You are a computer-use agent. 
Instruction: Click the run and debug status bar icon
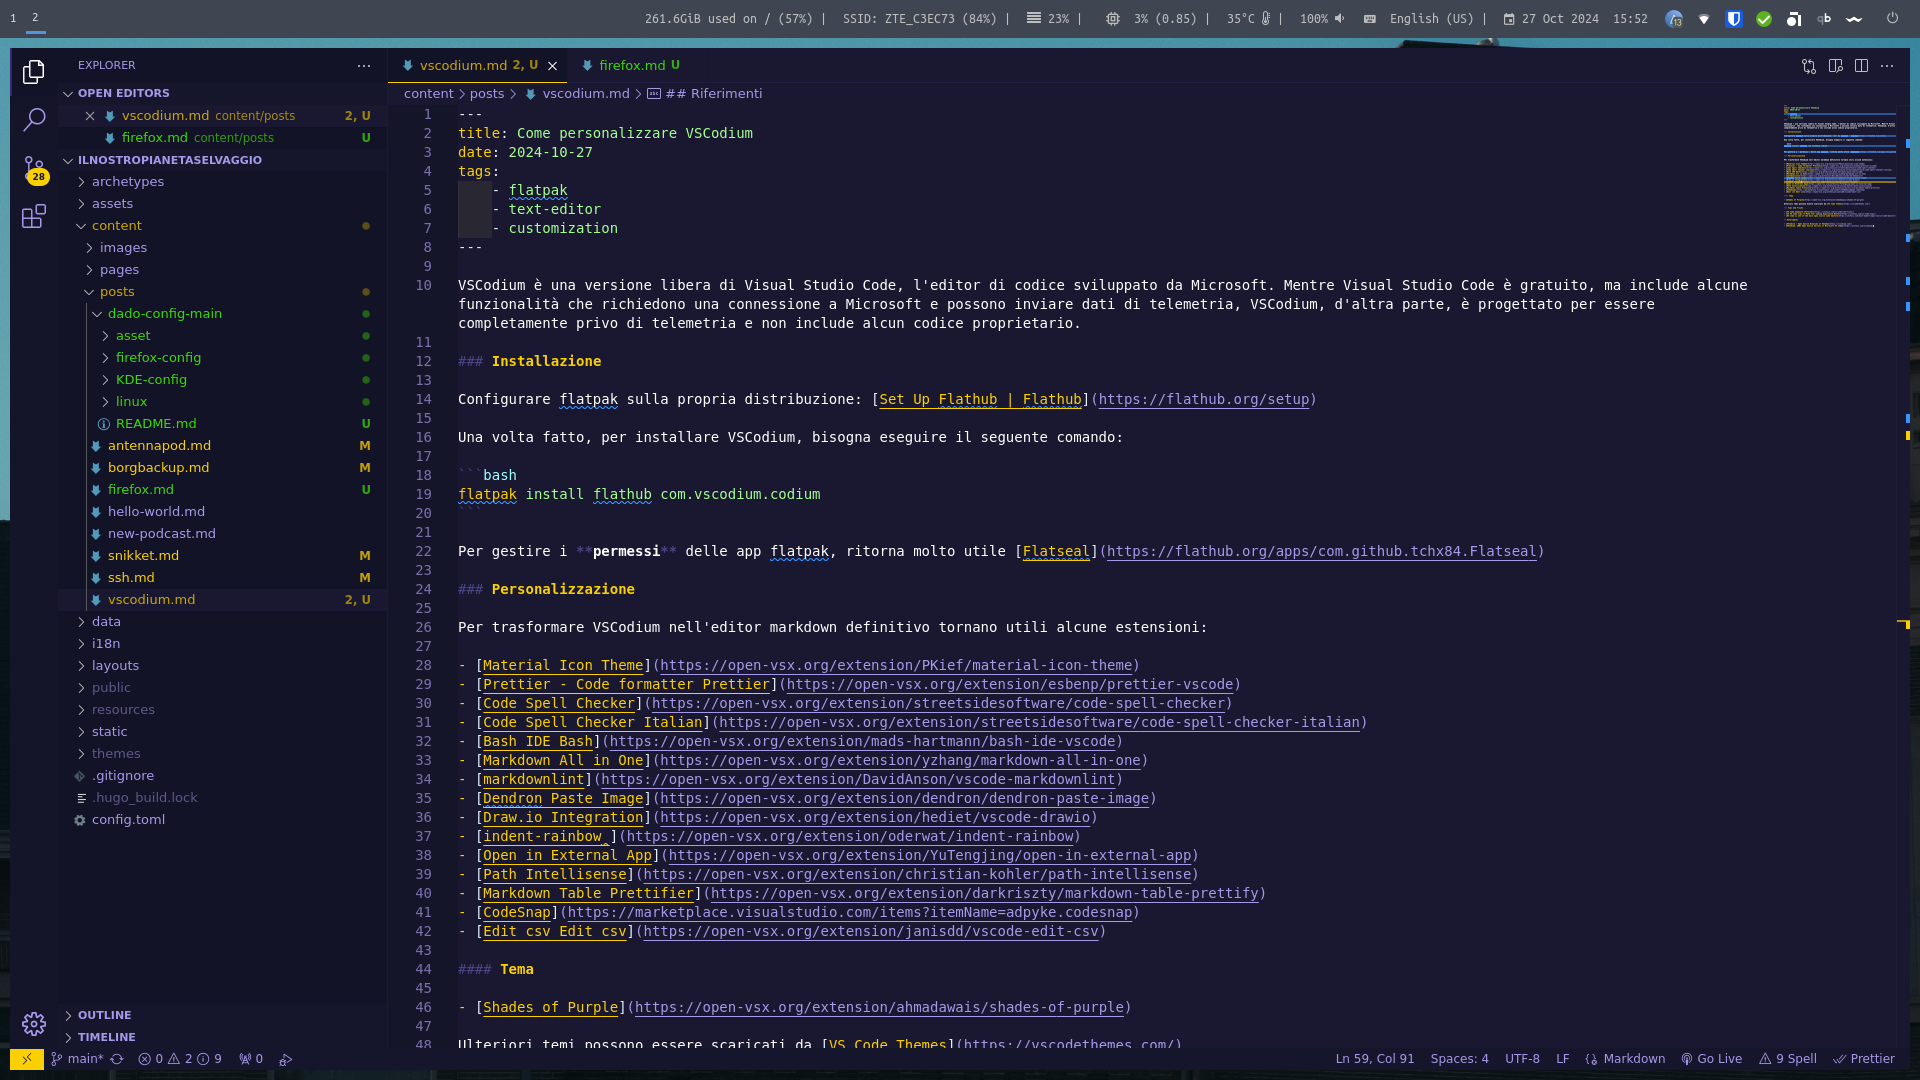[x=285, y=1059]
